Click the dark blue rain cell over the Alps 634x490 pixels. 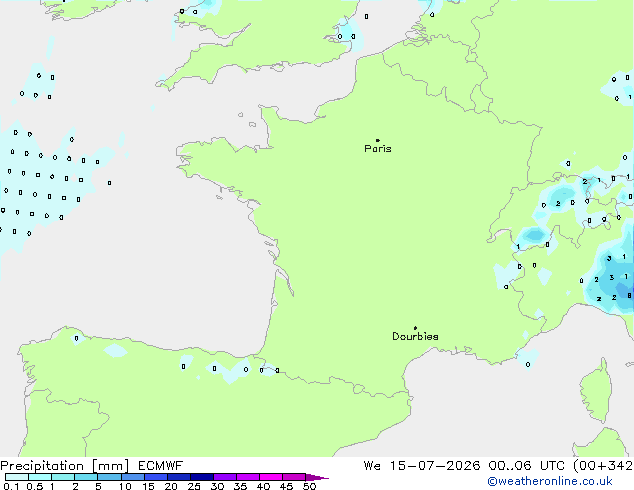(621, 283)
